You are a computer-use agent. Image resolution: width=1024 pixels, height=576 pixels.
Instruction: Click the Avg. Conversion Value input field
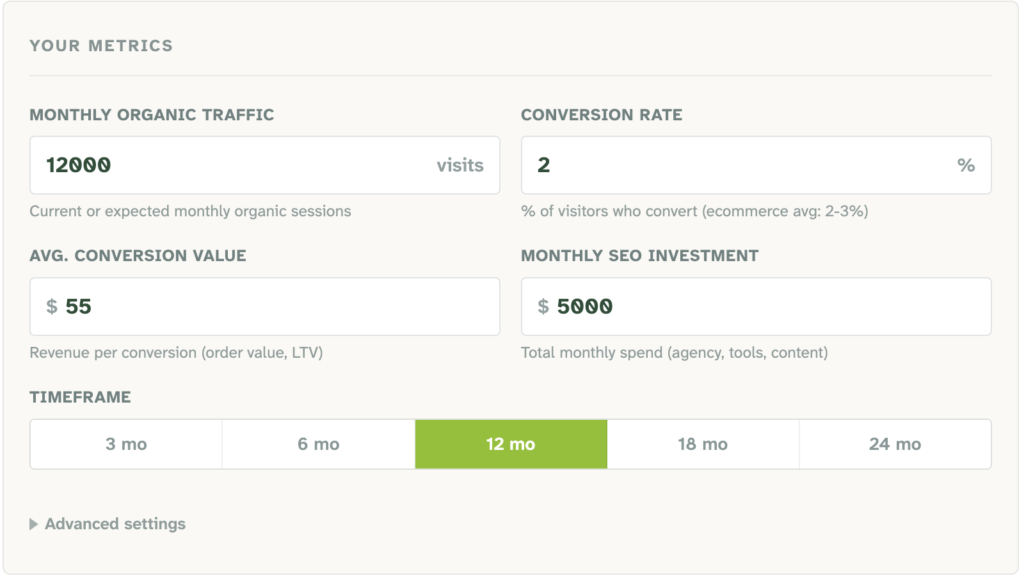click(x=280, y=307)
